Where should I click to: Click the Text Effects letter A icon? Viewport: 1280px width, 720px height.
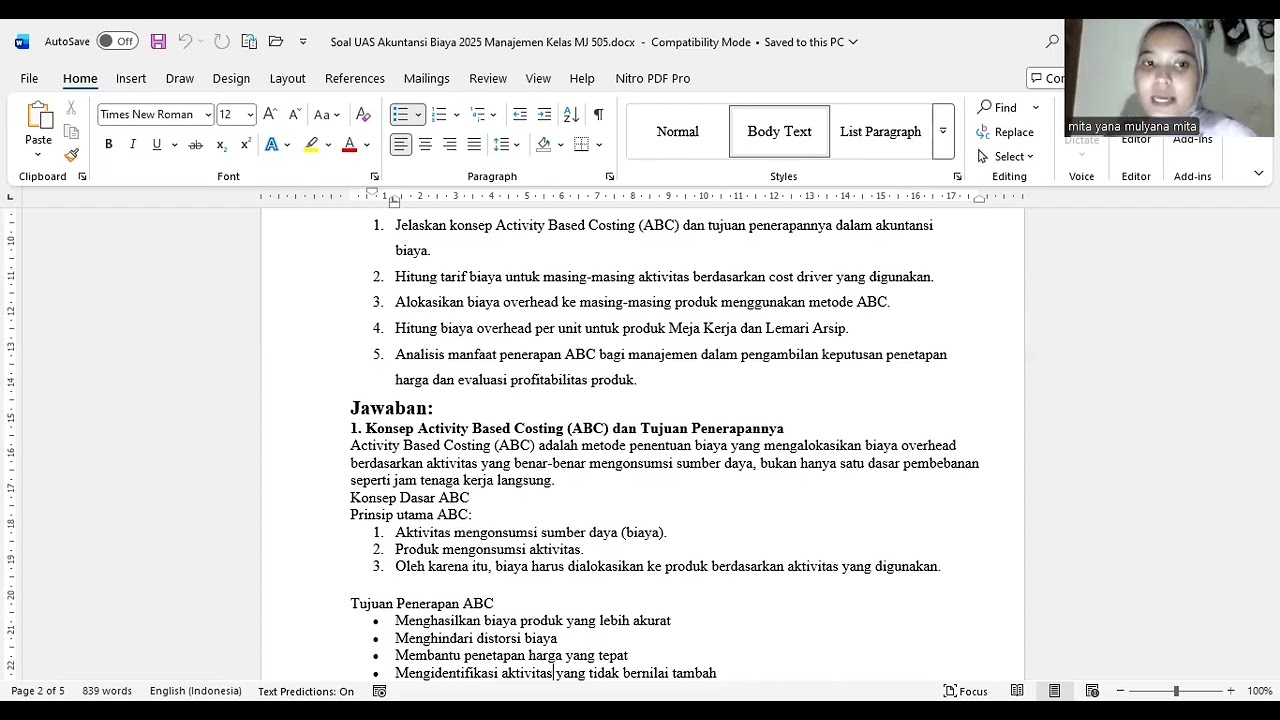(x=271, y=145)
